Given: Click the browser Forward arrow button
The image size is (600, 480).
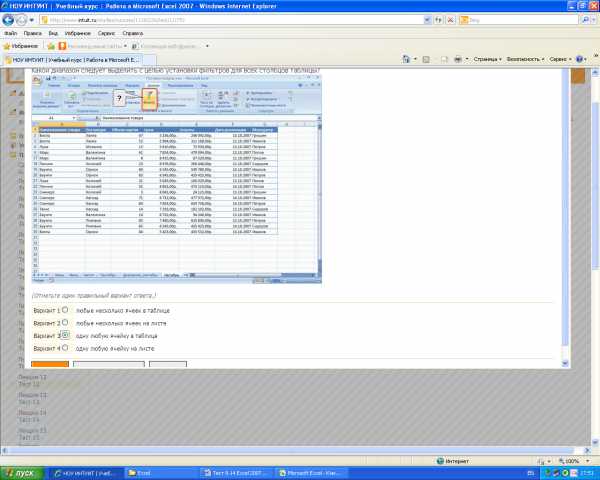Looking at the screenshot, I should pos(21,20).
